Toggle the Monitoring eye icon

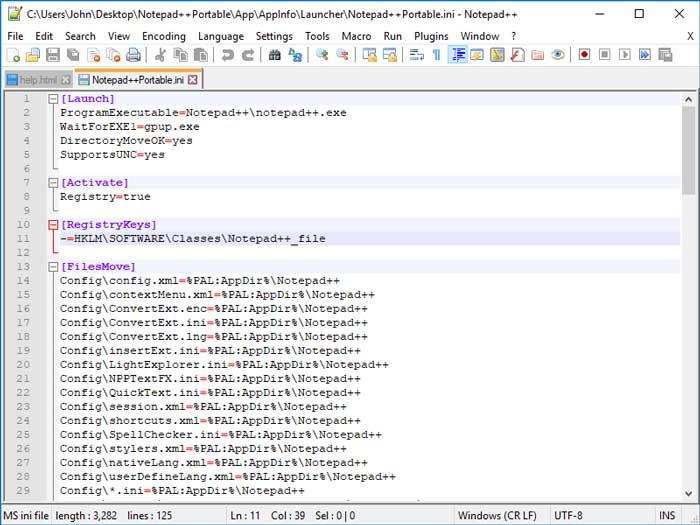click(x=558, y=55)
